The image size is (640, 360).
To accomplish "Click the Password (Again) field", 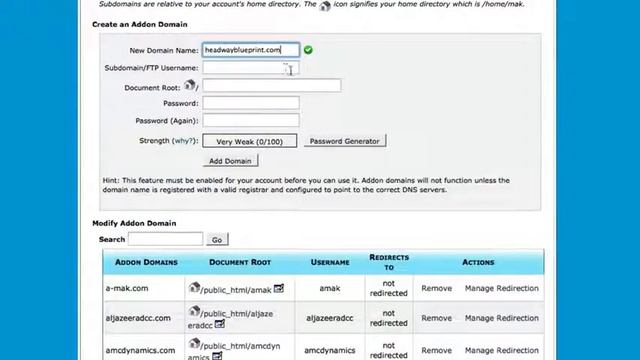I will click(251, 120).
